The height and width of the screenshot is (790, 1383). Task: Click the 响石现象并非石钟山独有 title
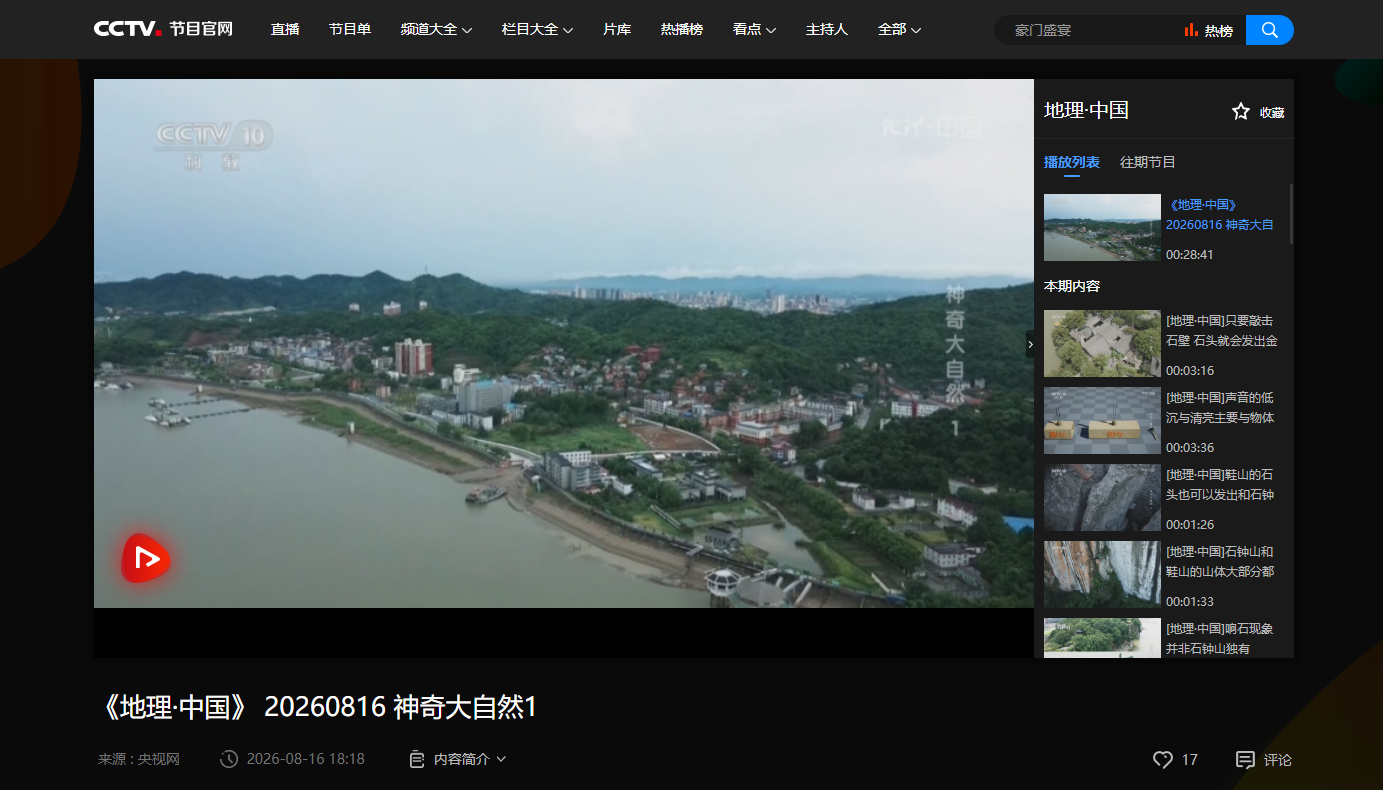tap(1220, 639)
